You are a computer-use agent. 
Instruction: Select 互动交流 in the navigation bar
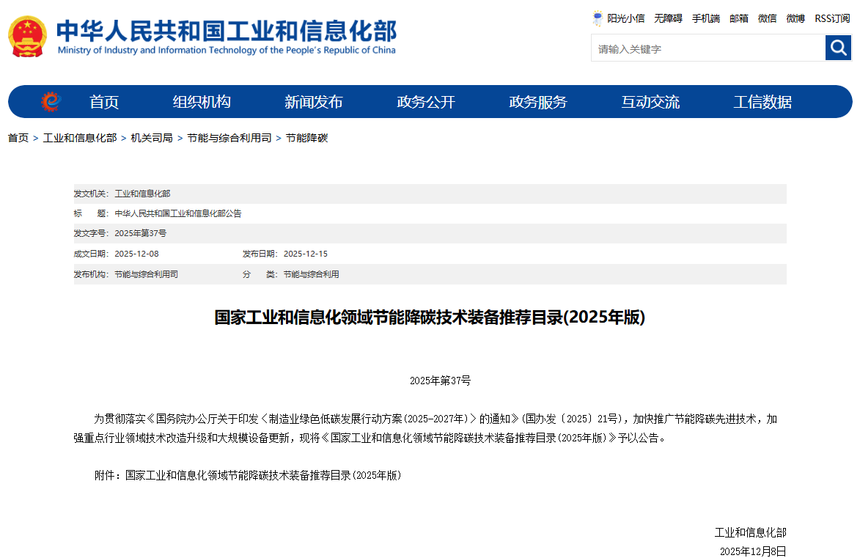click(650, 102)
